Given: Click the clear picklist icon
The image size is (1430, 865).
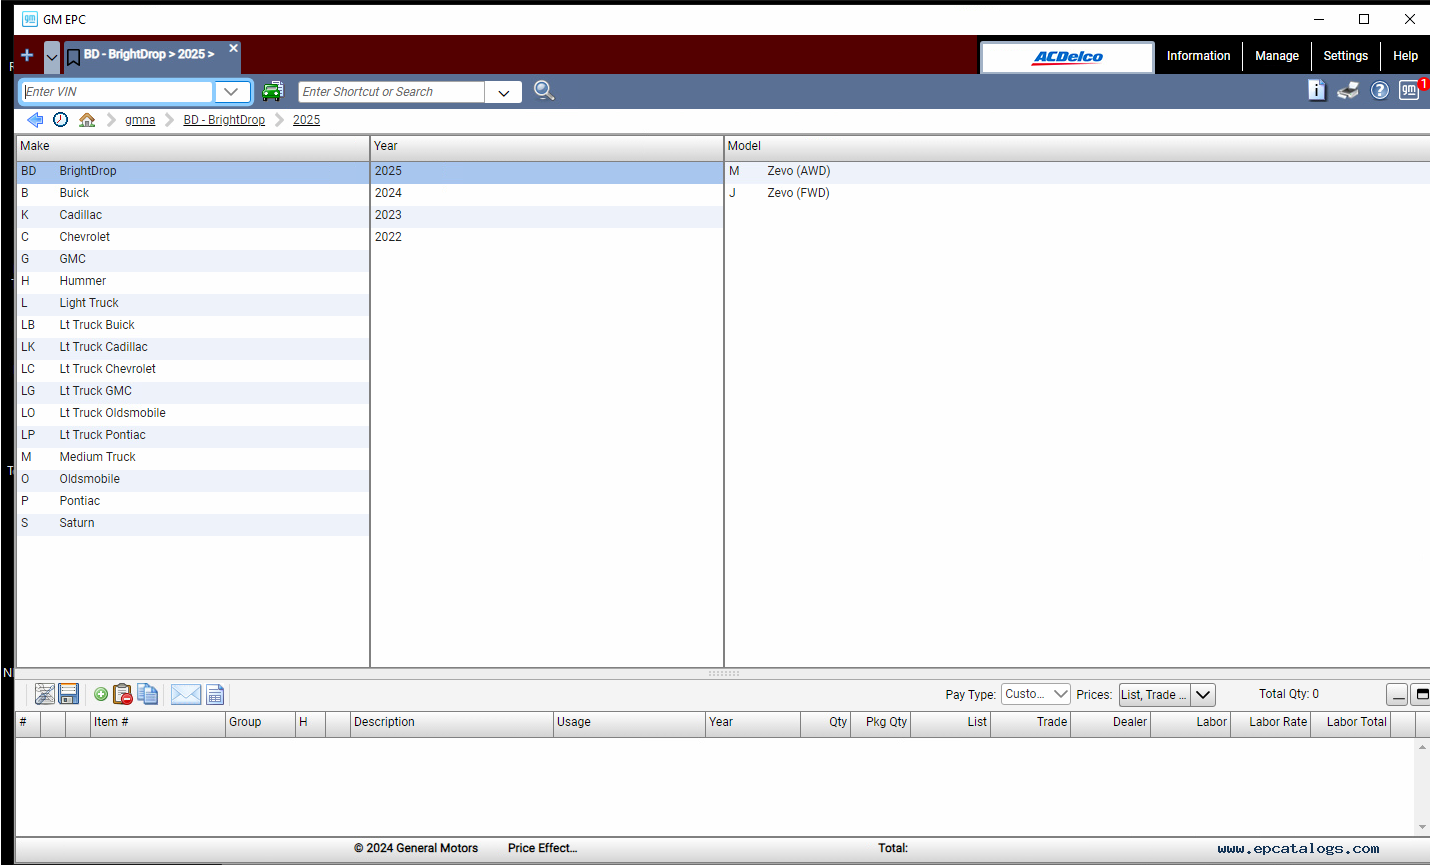Looking at the screenshot, I should tap(44, 694).
